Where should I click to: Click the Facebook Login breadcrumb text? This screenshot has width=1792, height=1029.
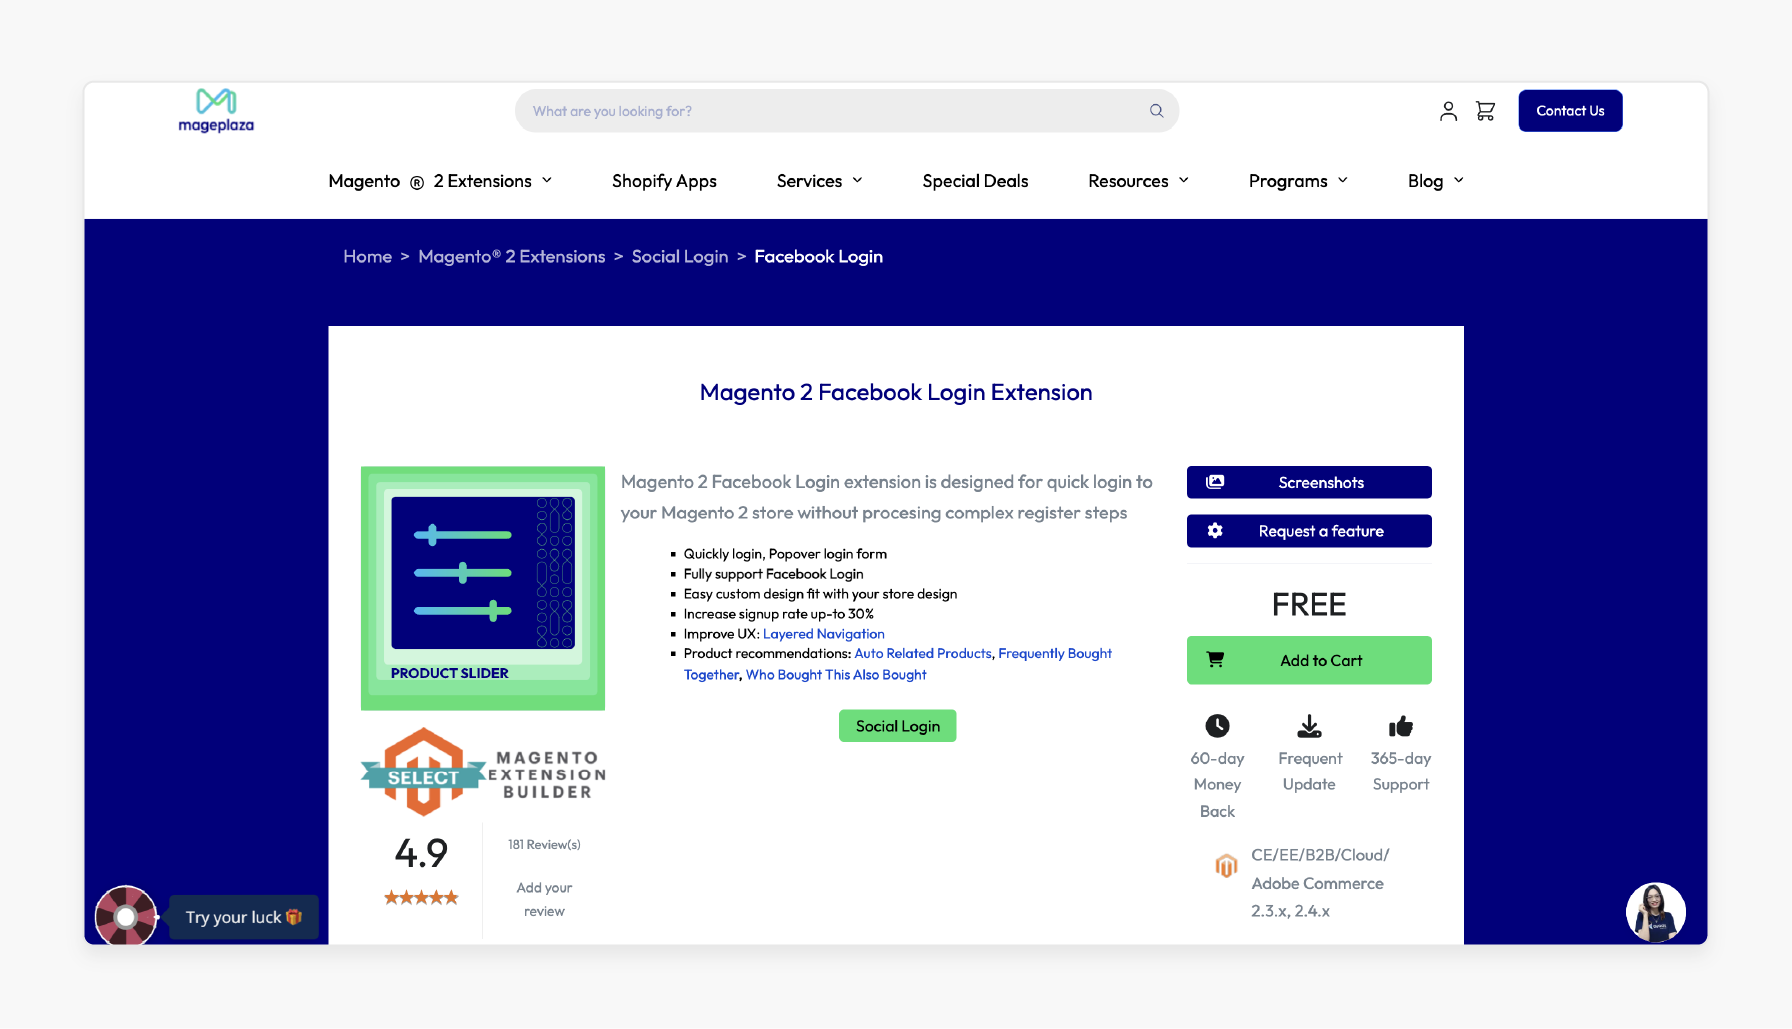click(818, 257)
